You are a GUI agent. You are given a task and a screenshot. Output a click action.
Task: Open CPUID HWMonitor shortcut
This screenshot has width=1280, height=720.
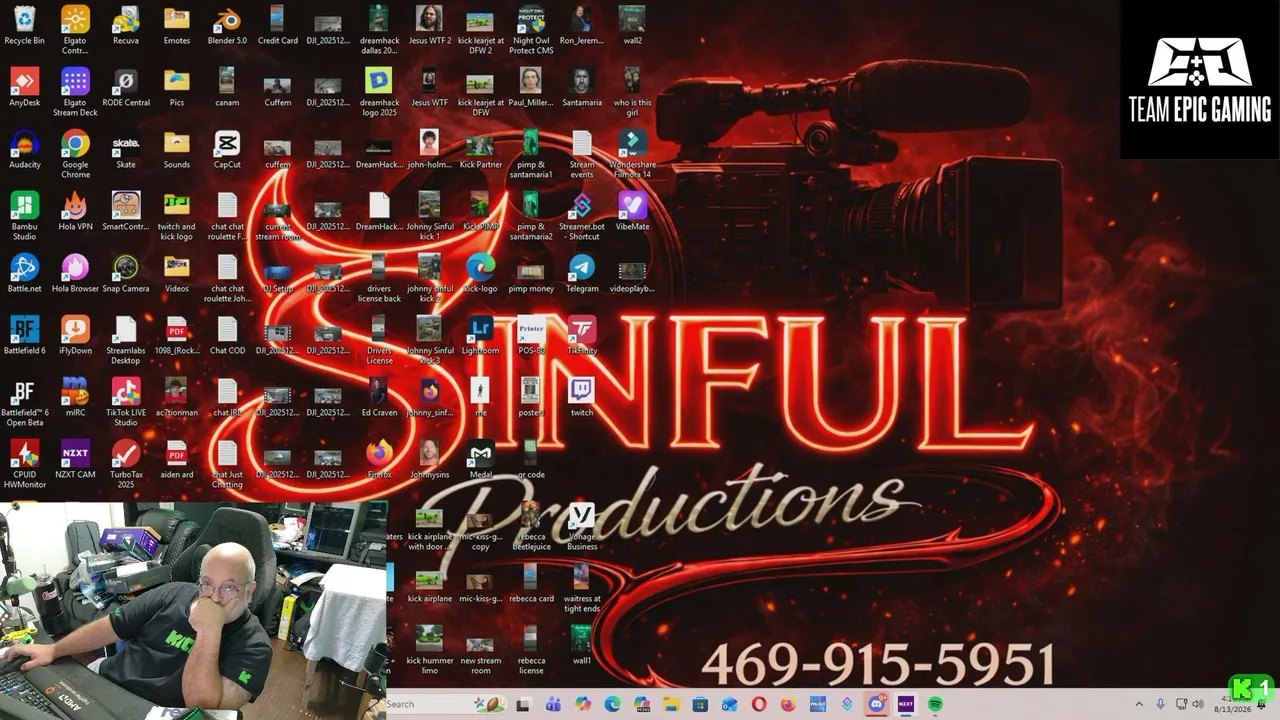click(24, 465)
